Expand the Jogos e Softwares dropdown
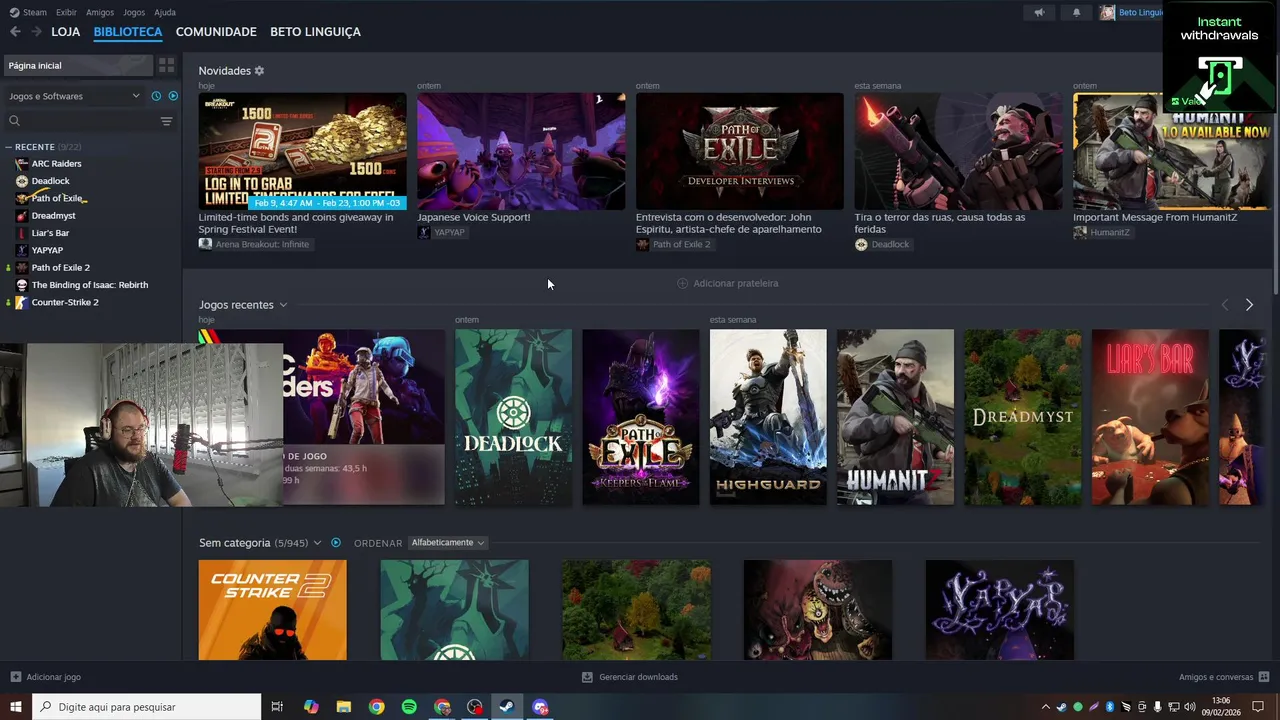Screen dimensions: 1280x720 click(75, 96)
